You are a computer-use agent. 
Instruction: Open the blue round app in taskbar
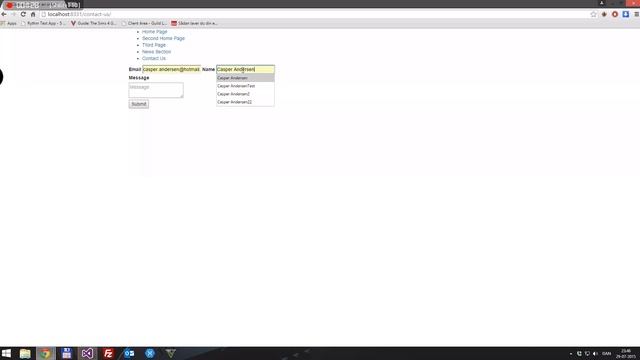(x=150, y=353)
